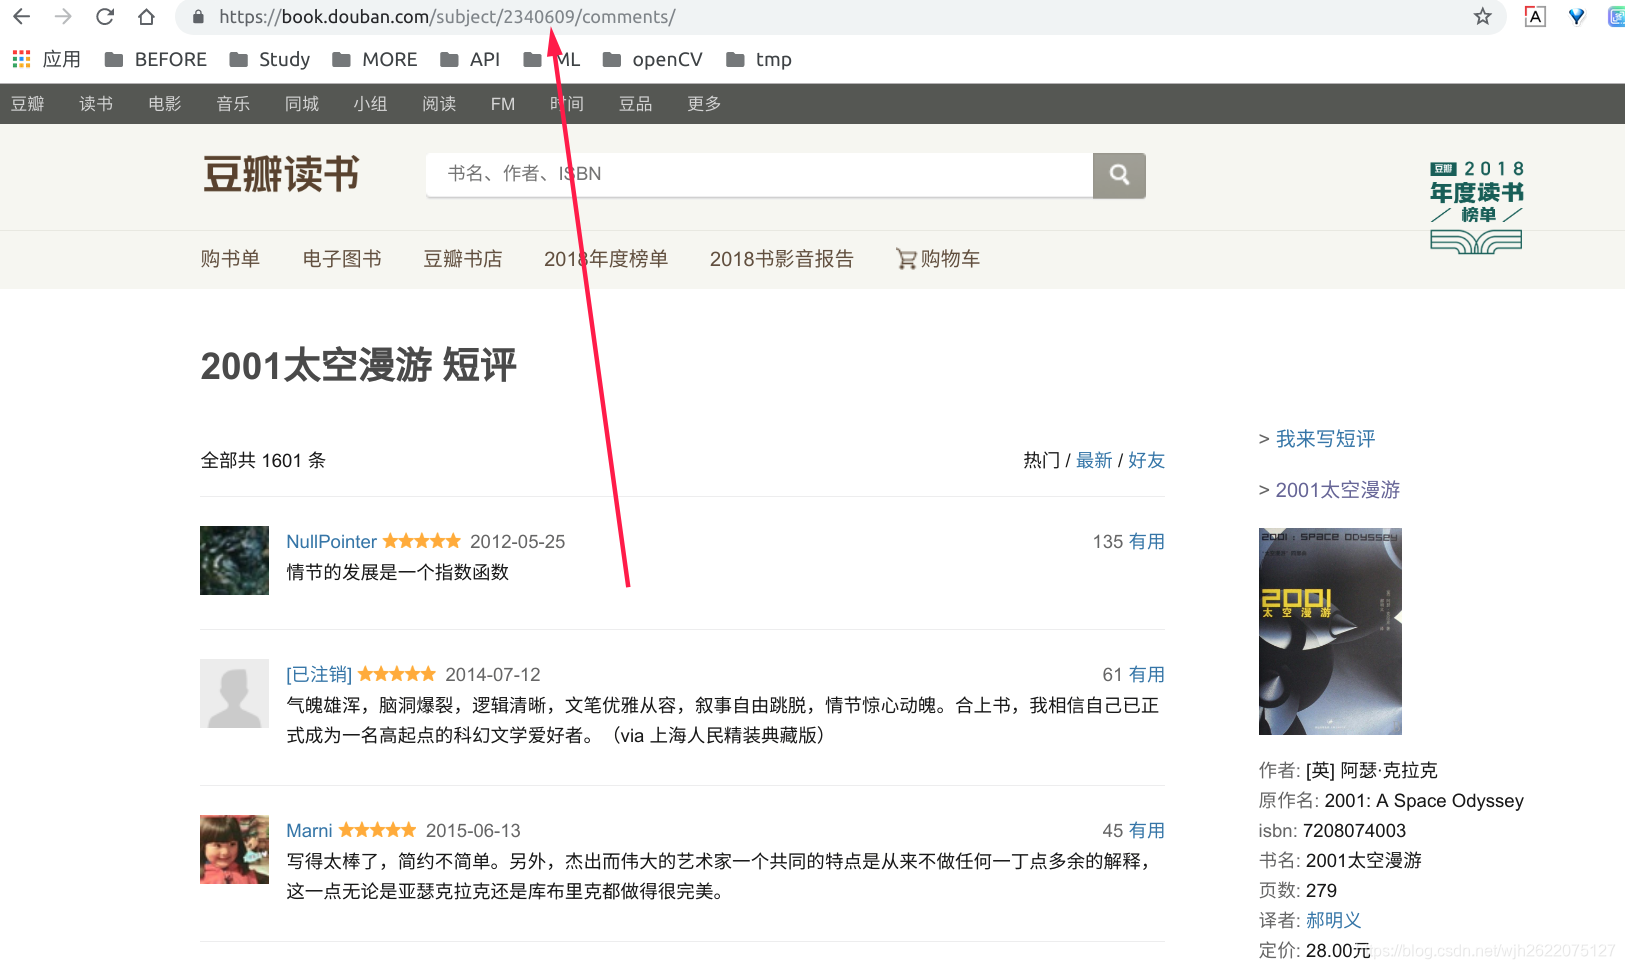Viewport: 1625px width, 969px height.
Task: Click the address bar URL
Action: click(x=447, y=17)
